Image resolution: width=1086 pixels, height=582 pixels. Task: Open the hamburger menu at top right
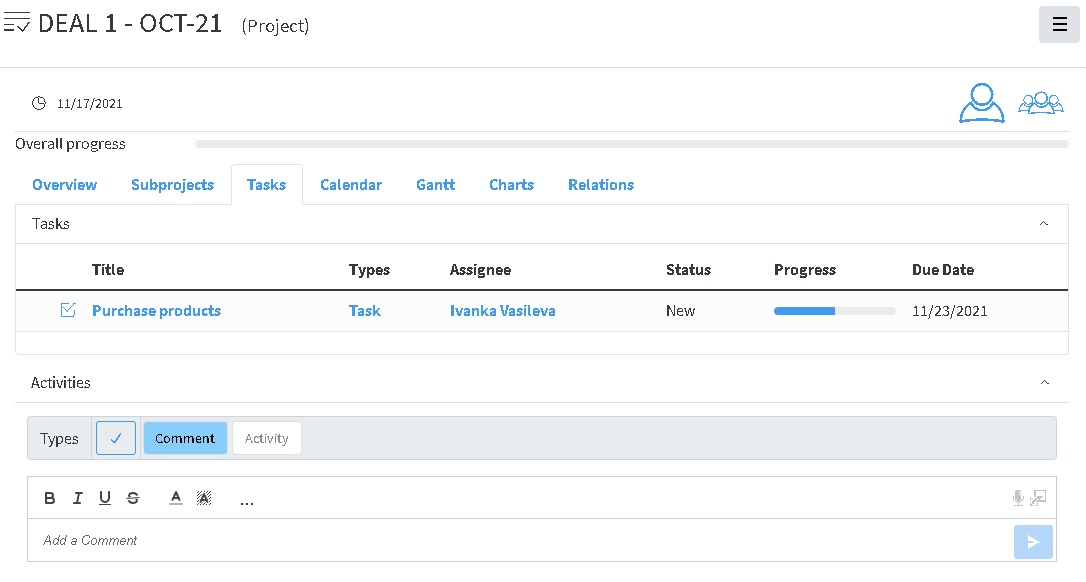(x=1059, y=25)
